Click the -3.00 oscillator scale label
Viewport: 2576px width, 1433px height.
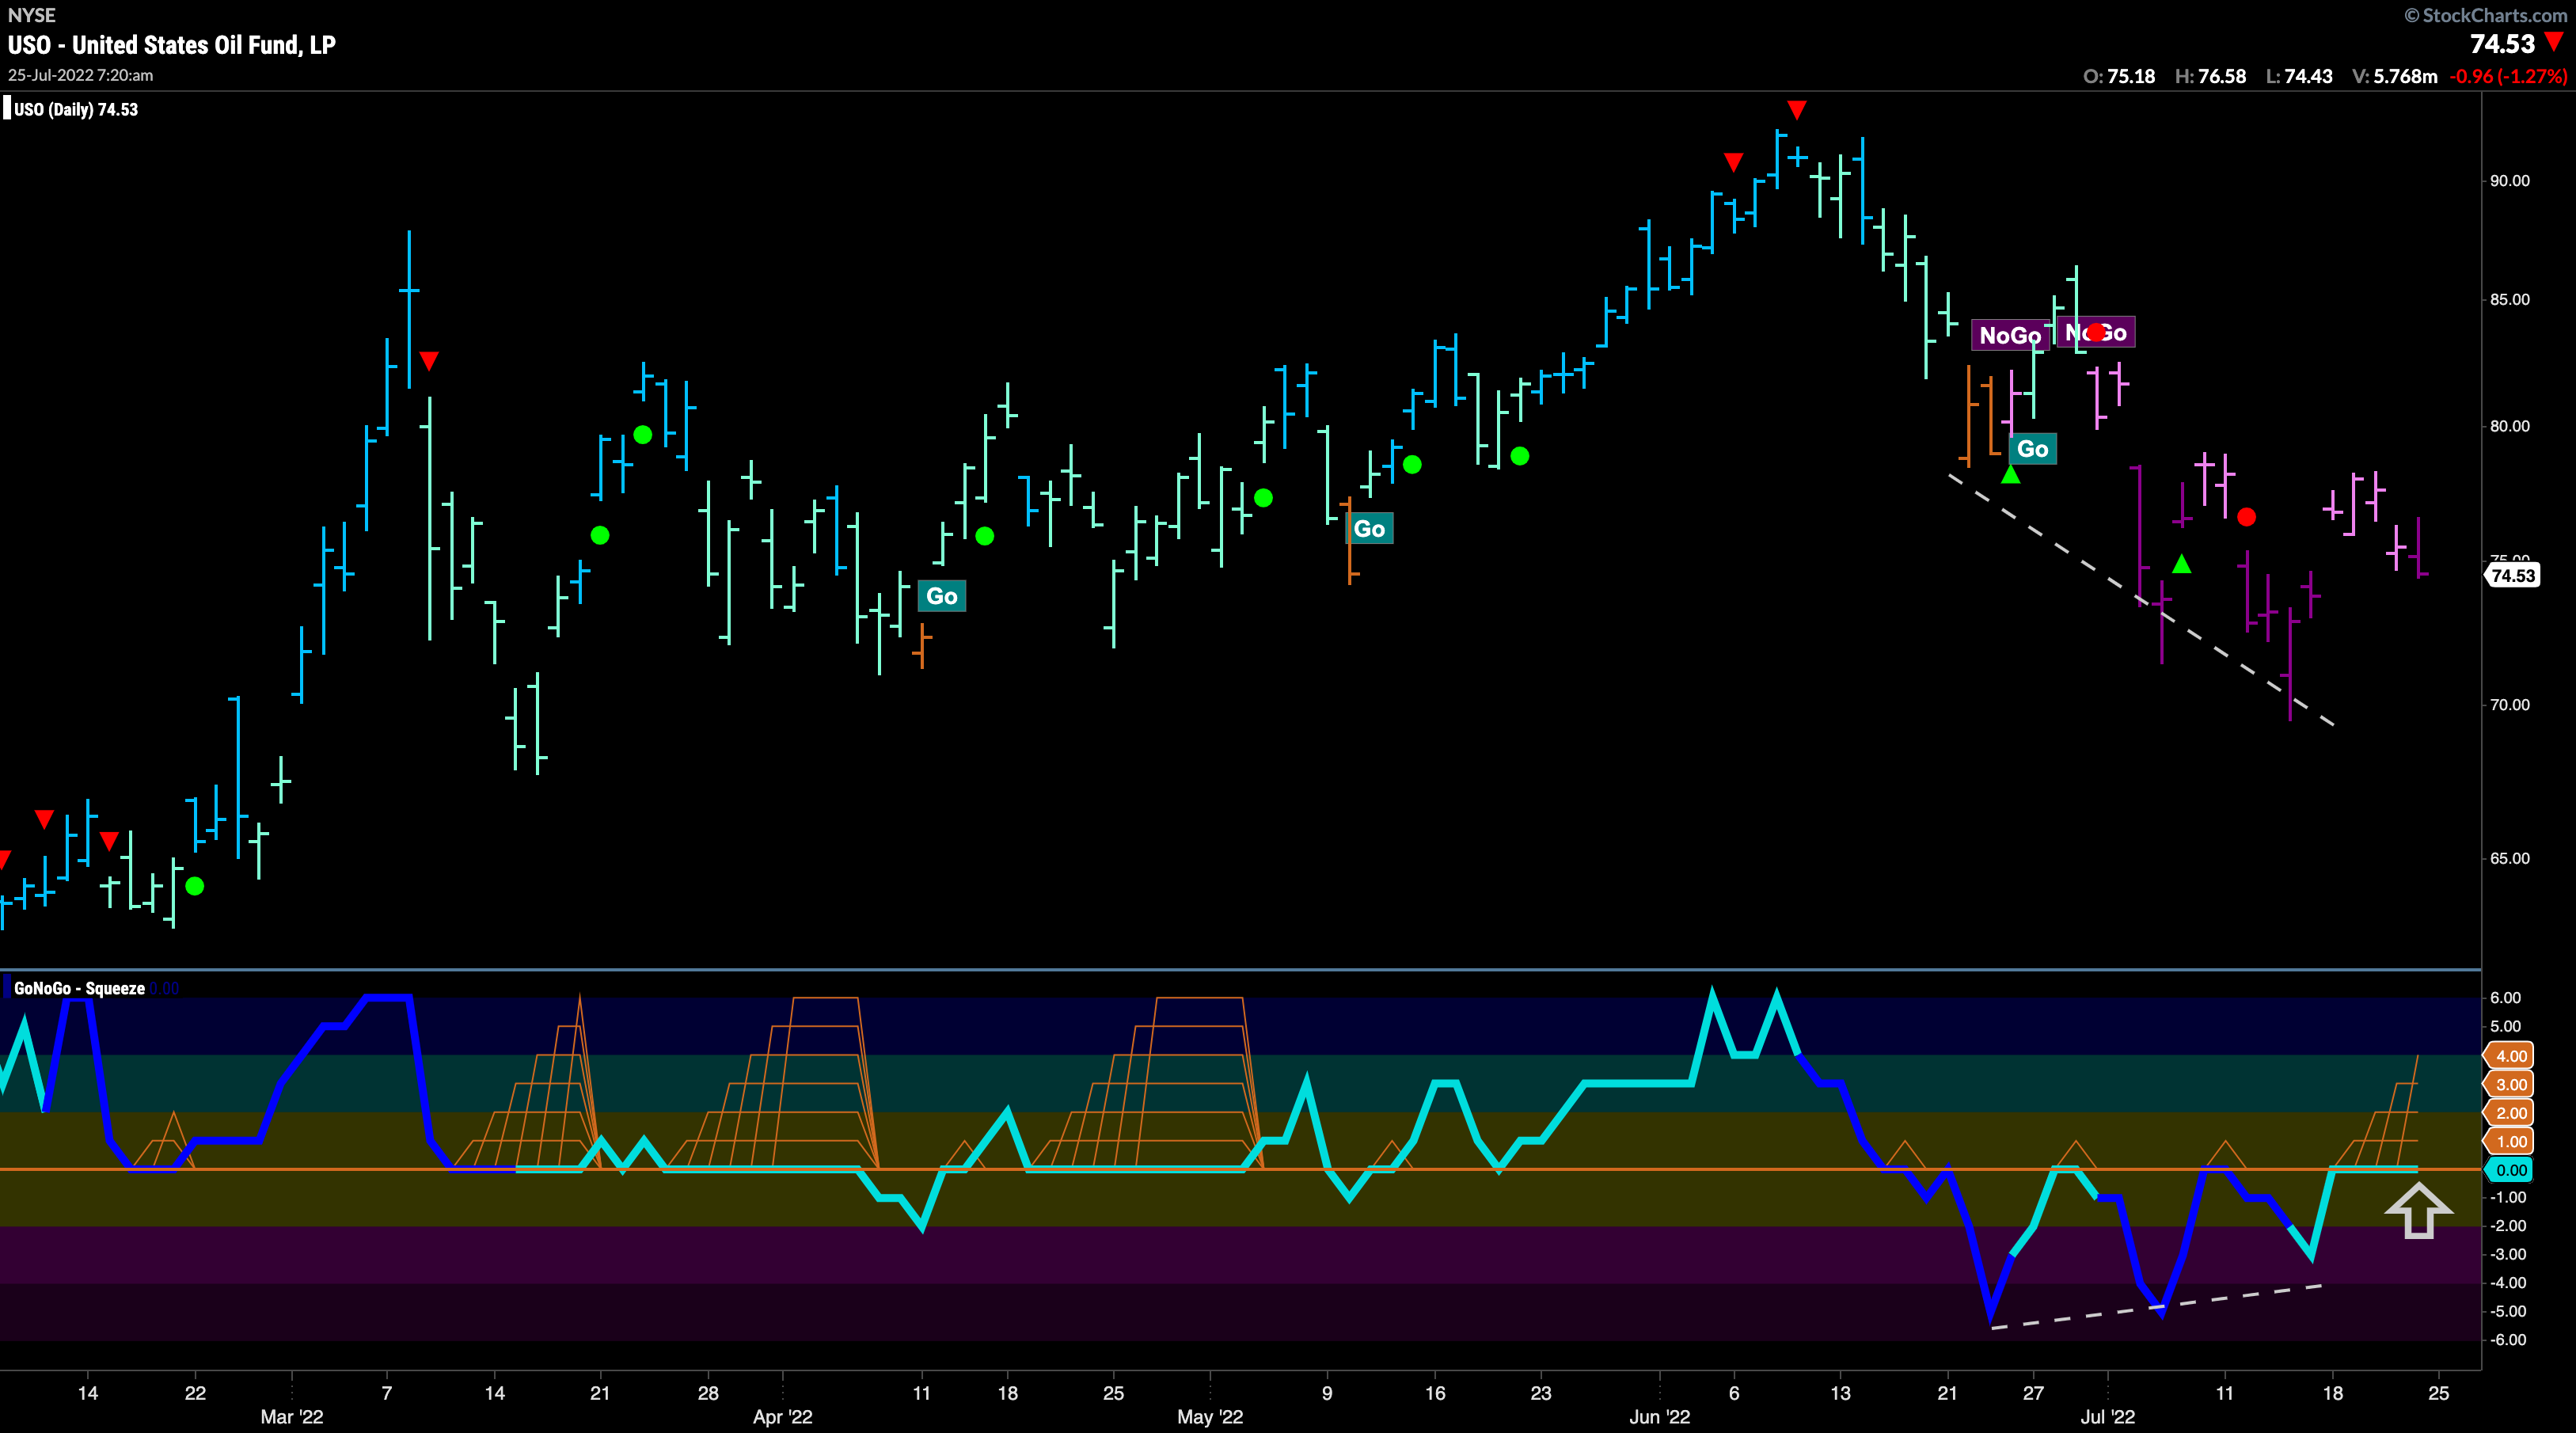[x=2506, y=1254]
